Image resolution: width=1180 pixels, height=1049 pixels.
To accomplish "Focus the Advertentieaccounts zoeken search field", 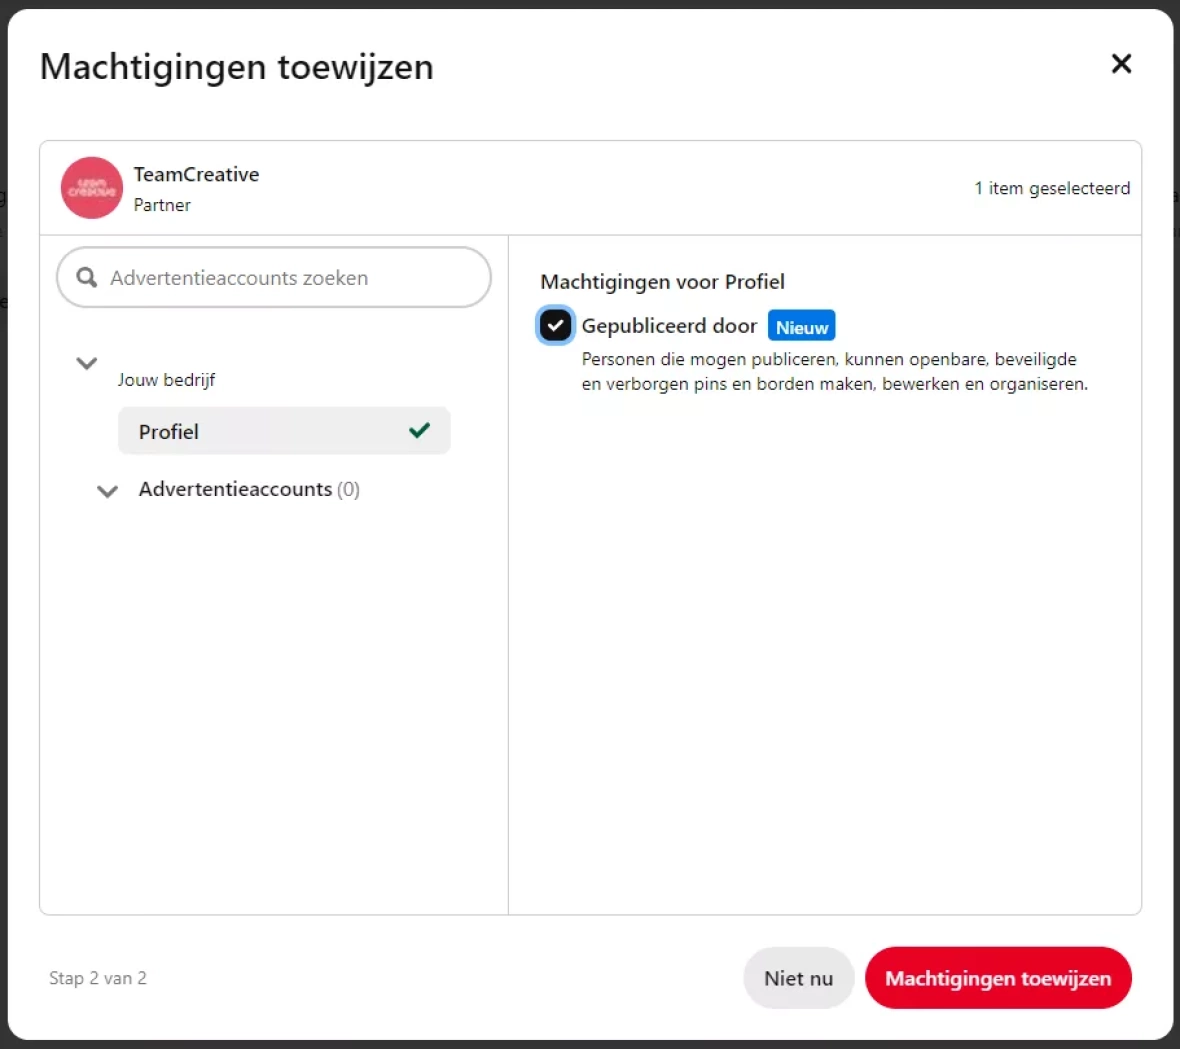I will [x=274, y=278].
